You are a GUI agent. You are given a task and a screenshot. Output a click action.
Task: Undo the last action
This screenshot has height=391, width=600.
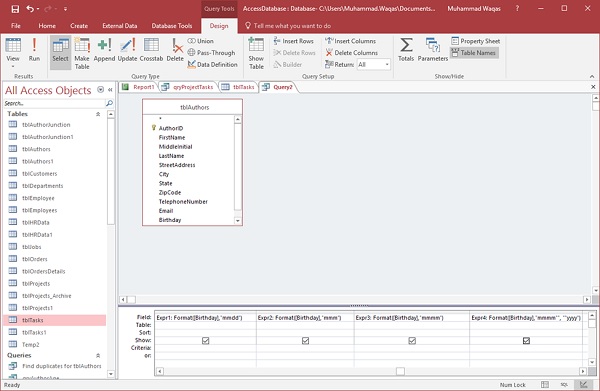pyautogui.click(x=30, y=8)
